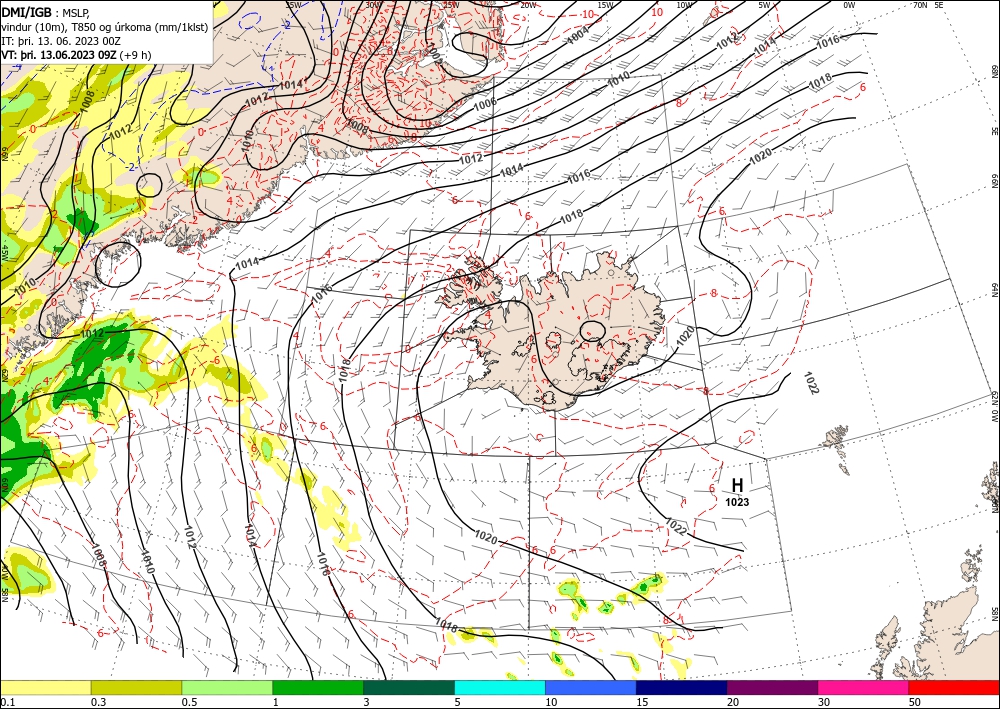The height and width of the screenshot is (709, 1000).
Task: Click the yellow 0.1 precipitation legend swatch
Action: point(45,687)
